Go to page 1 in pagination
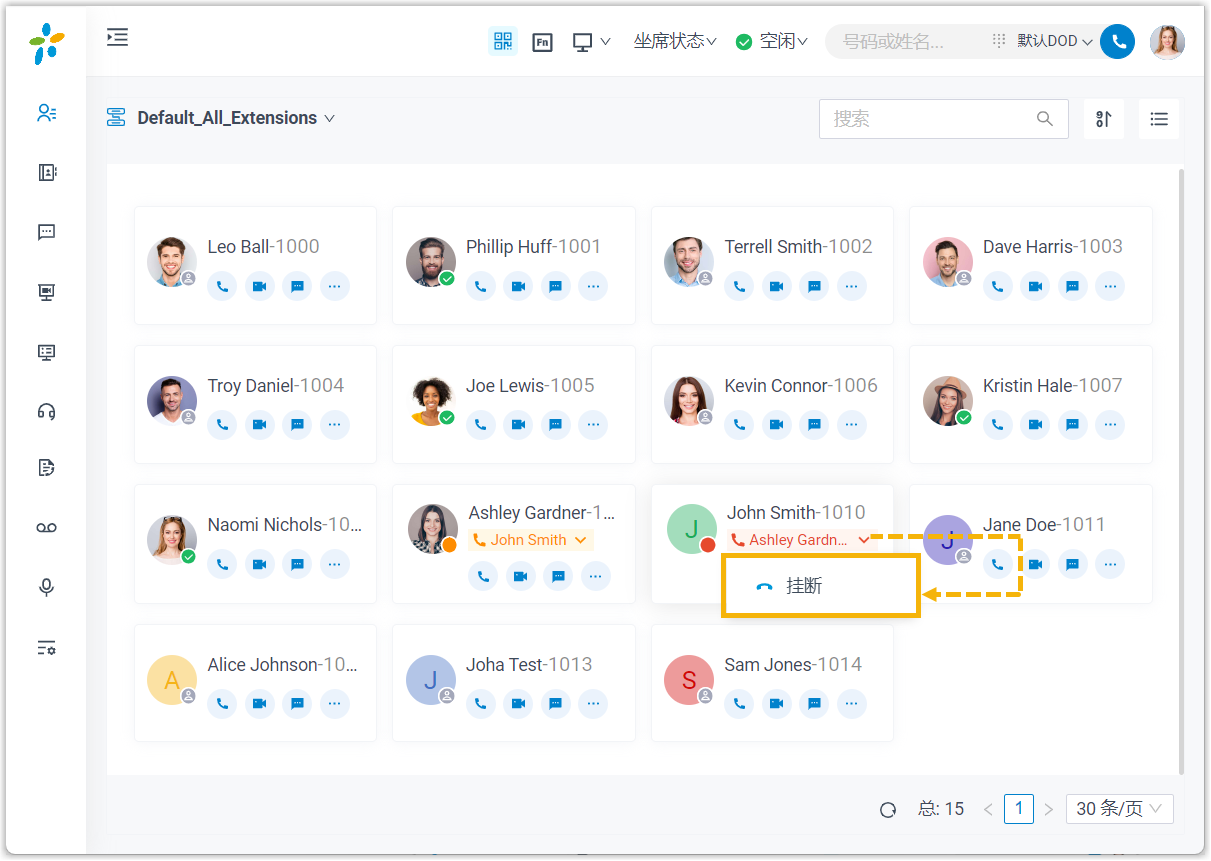 point(1018,808)
